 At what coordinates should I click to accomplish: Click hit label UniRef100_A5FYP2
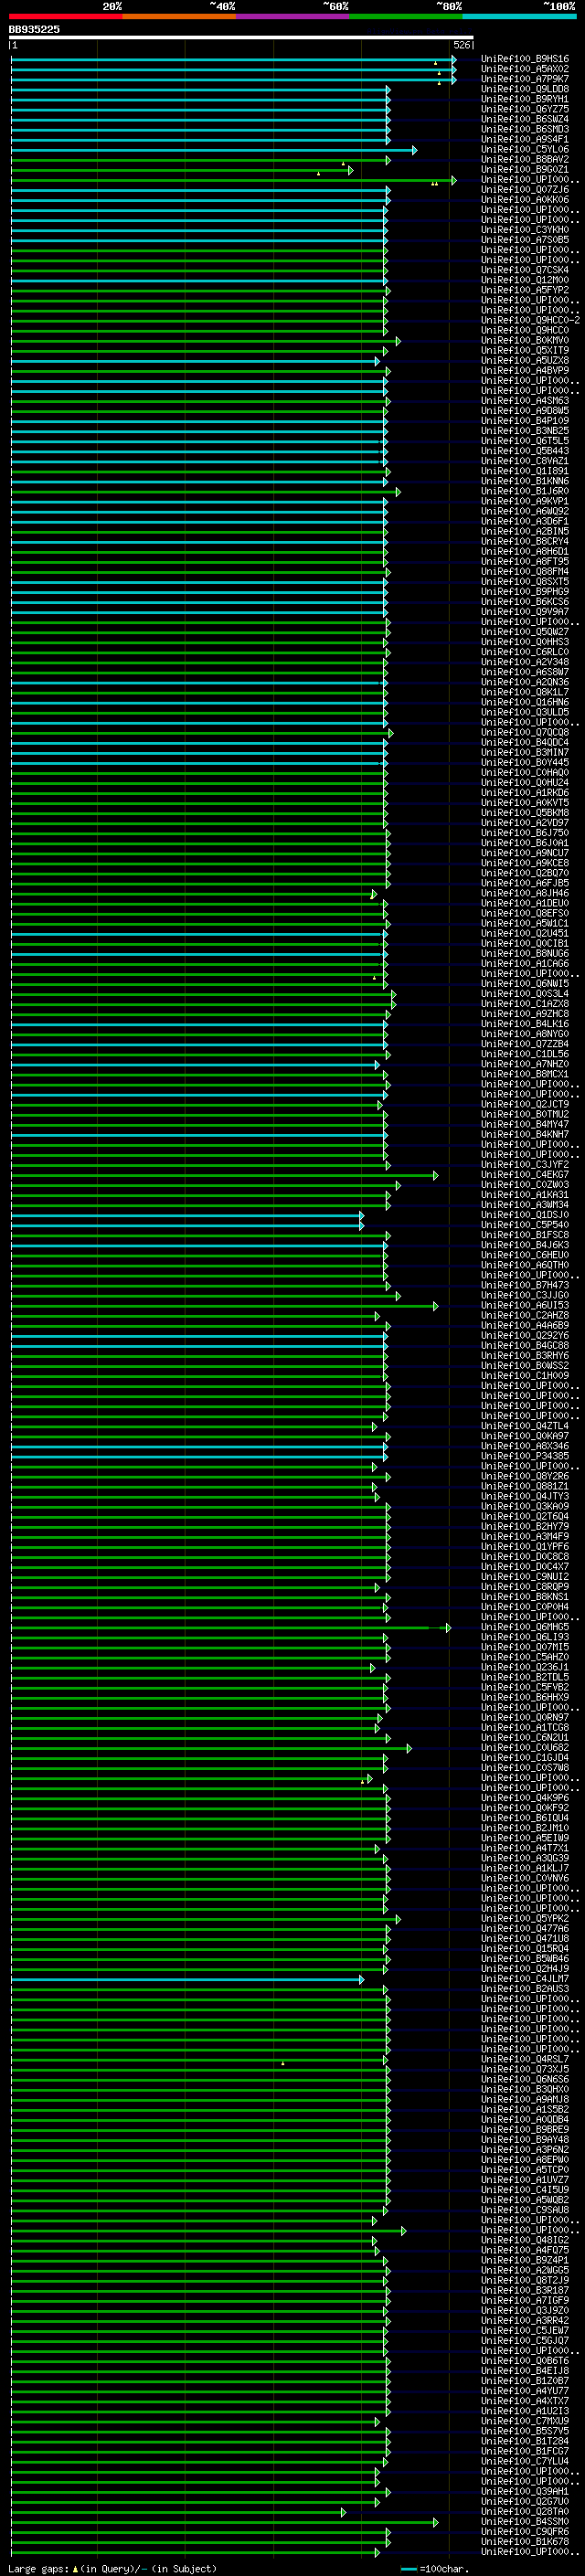pyautogui.click(x=525, y=290)
